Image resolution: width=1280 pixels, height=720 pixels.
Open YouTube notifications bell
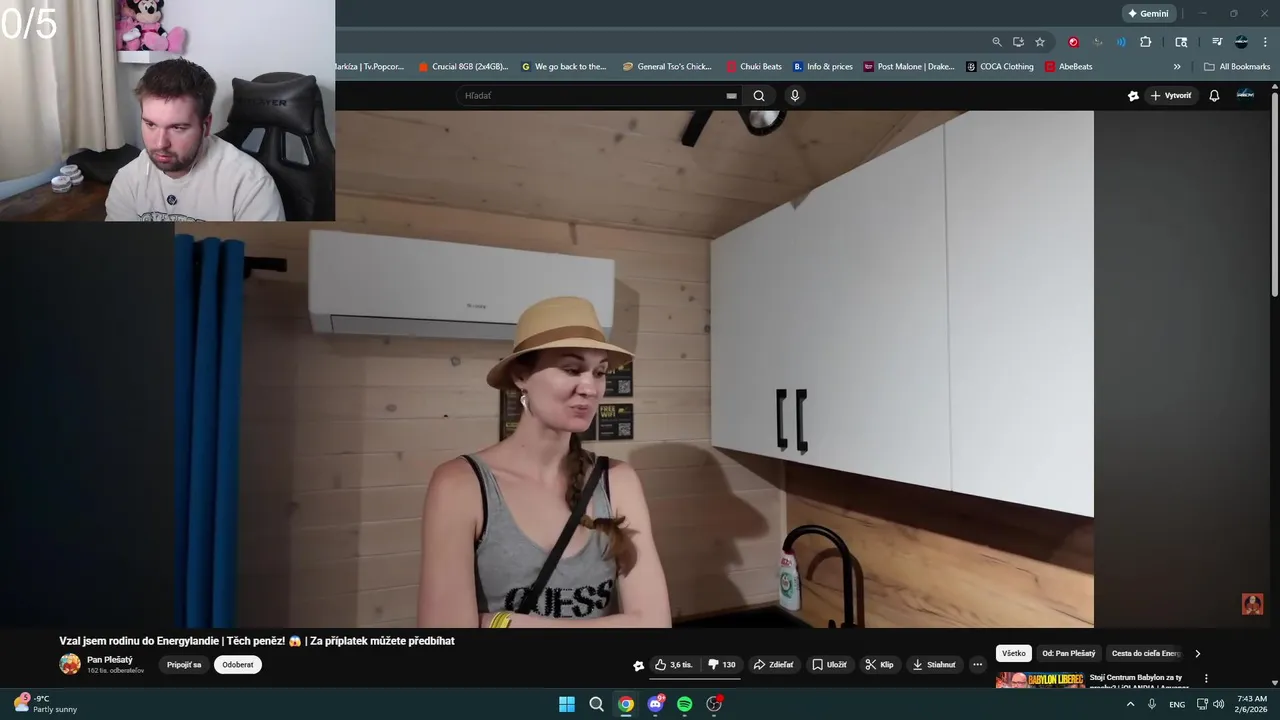(1214, 96)
